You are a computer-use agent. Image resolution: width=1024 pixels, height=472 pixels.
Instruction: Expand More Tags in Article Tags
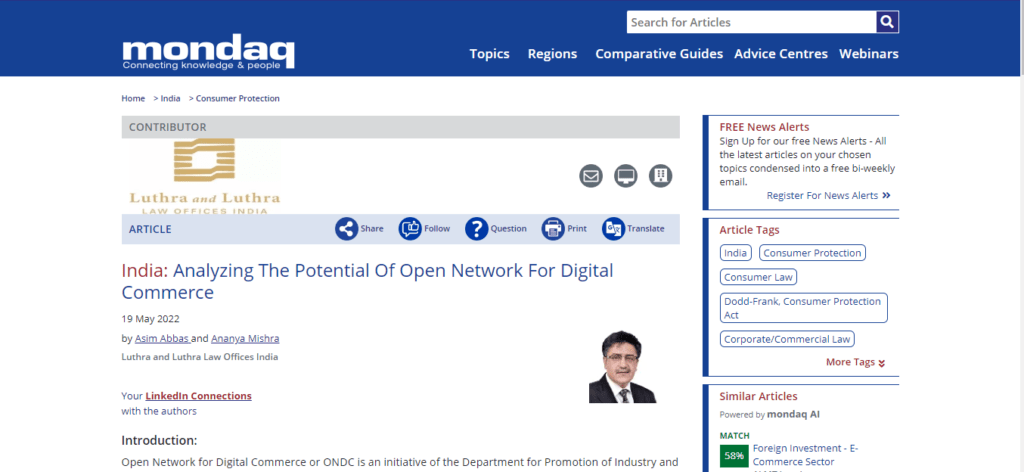tap(855, 362)
